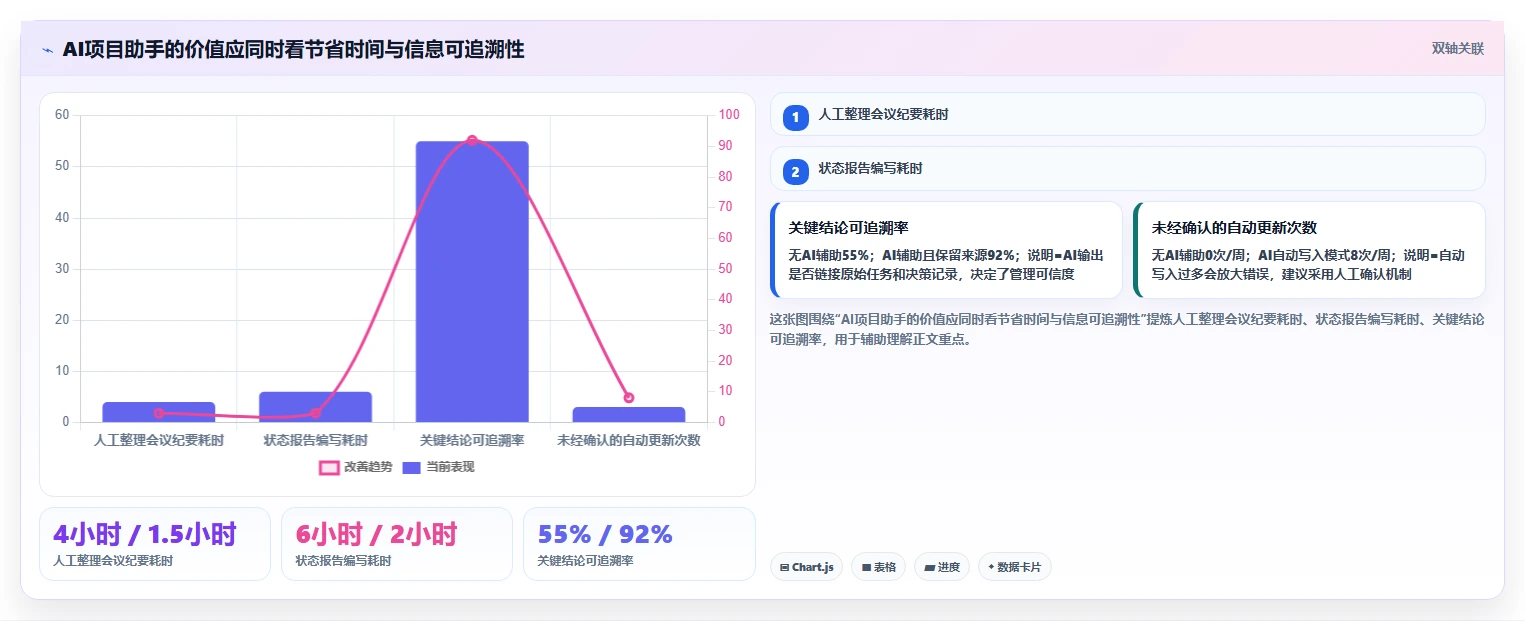Click the pink 改善趋势 legend swatch
This screenshot has width=1525, height=621.
coord(329,467)
